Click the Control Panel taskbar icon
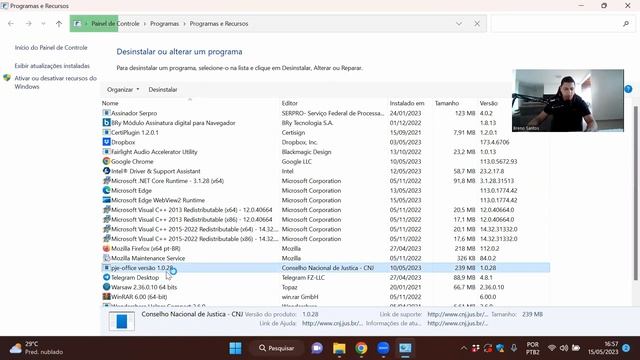 (405, 348)
